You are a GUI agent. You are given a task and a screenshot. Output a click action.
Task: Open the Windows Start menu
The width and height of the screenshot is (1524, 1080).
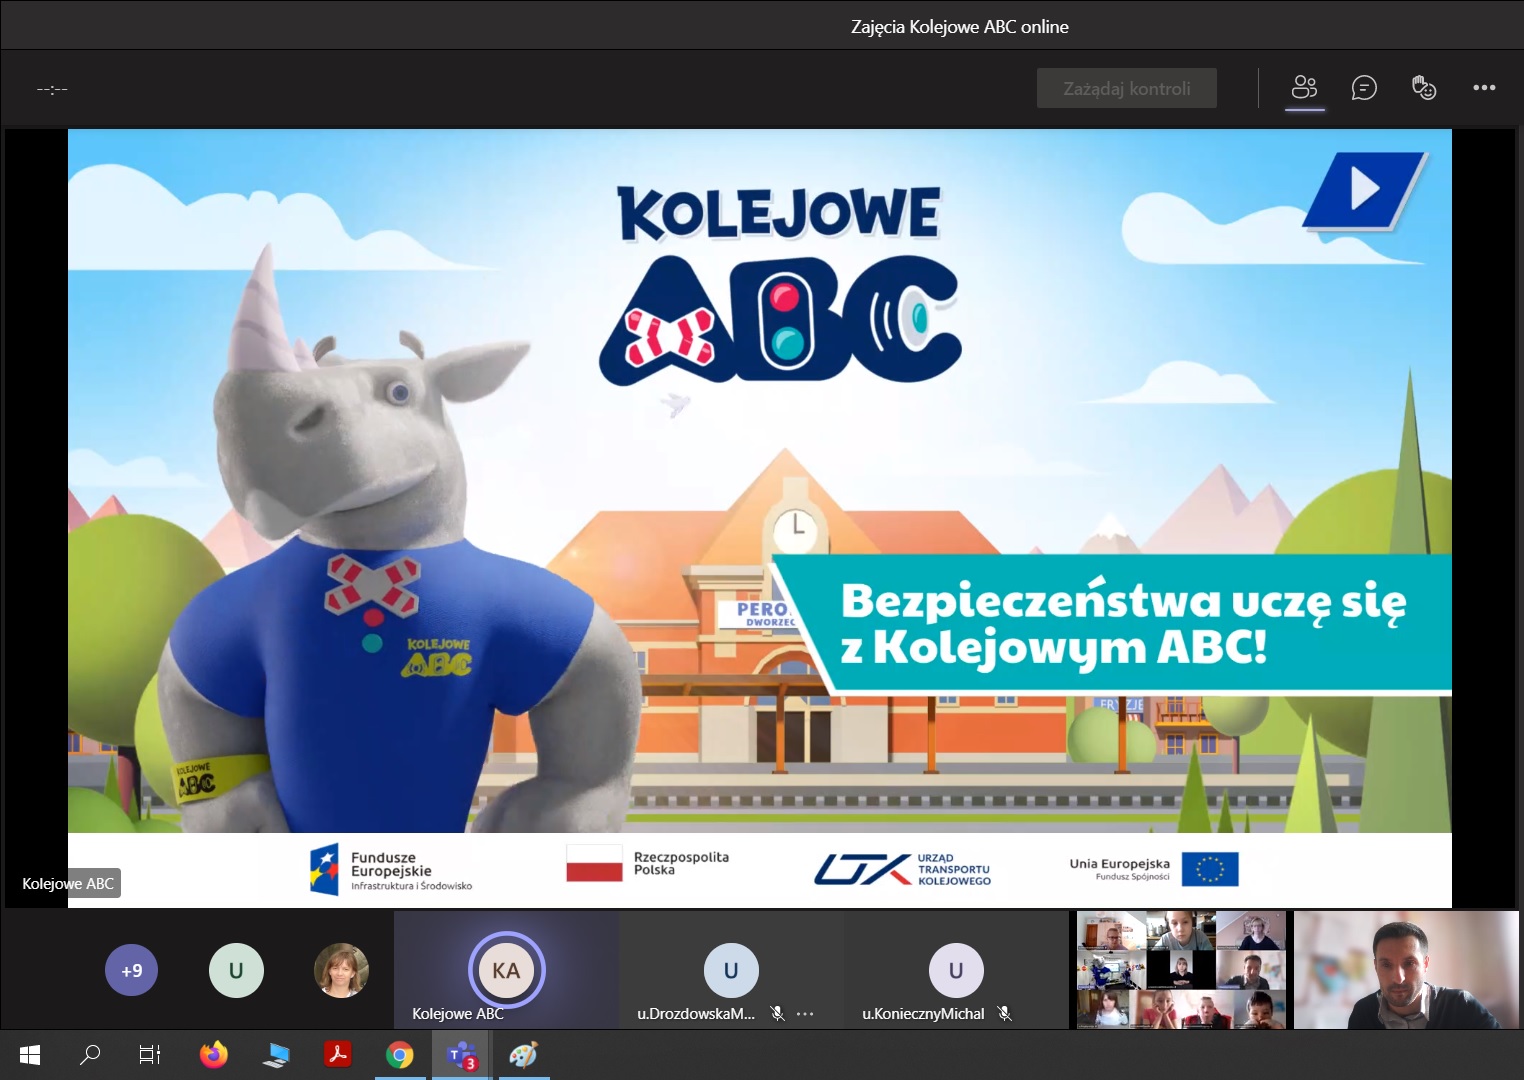click(x=30, y=1055)
